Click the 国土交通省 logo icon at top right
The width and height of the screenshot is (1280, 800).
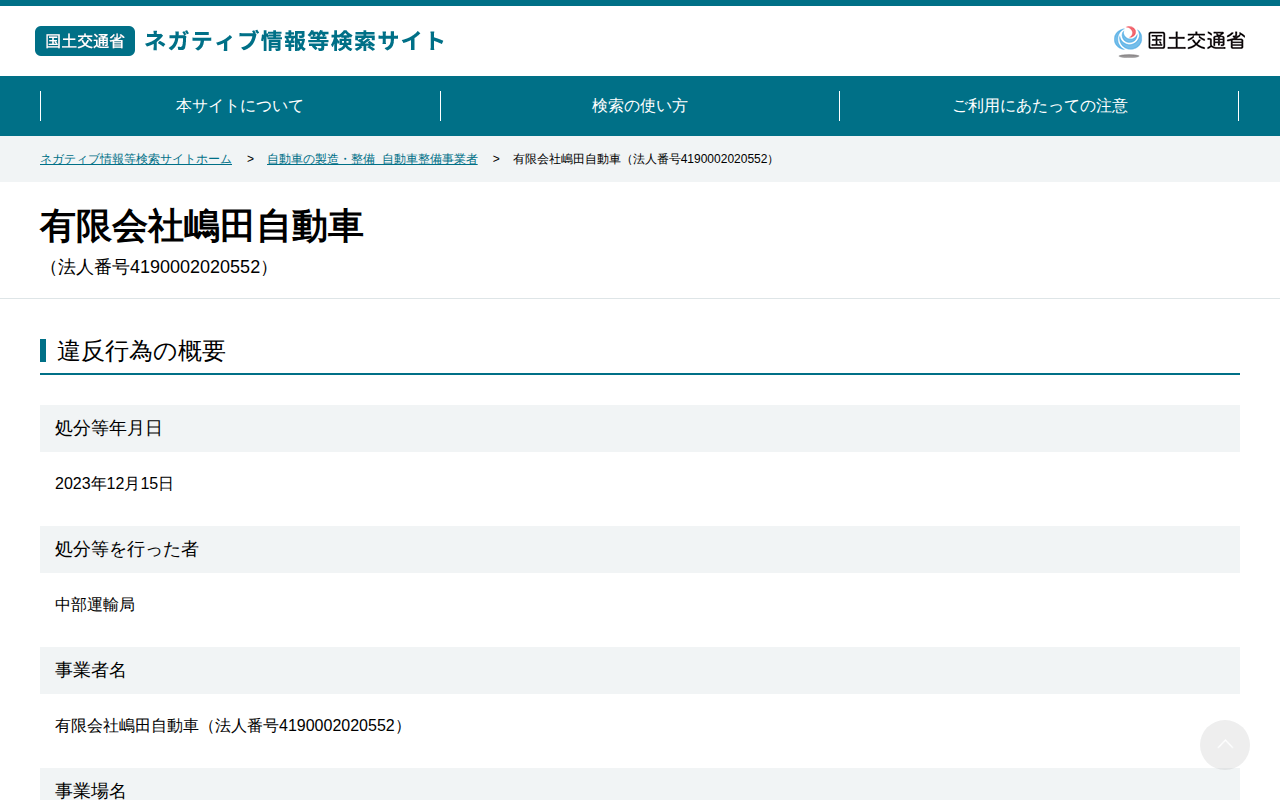point(1179,41)
